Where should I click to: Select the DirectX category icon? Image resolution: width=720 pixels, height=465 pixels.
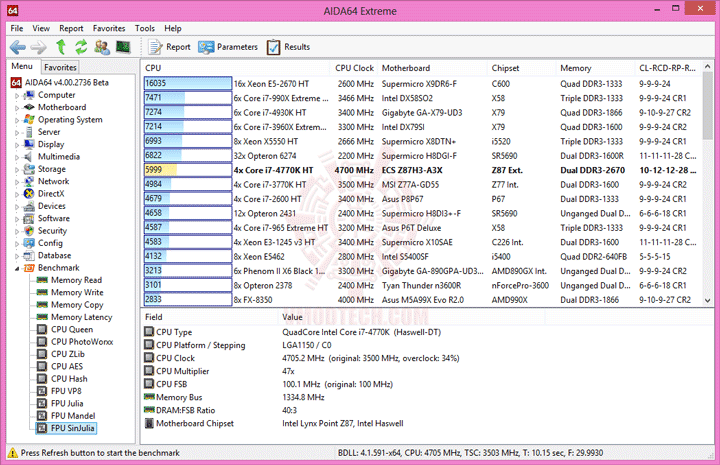29,194
